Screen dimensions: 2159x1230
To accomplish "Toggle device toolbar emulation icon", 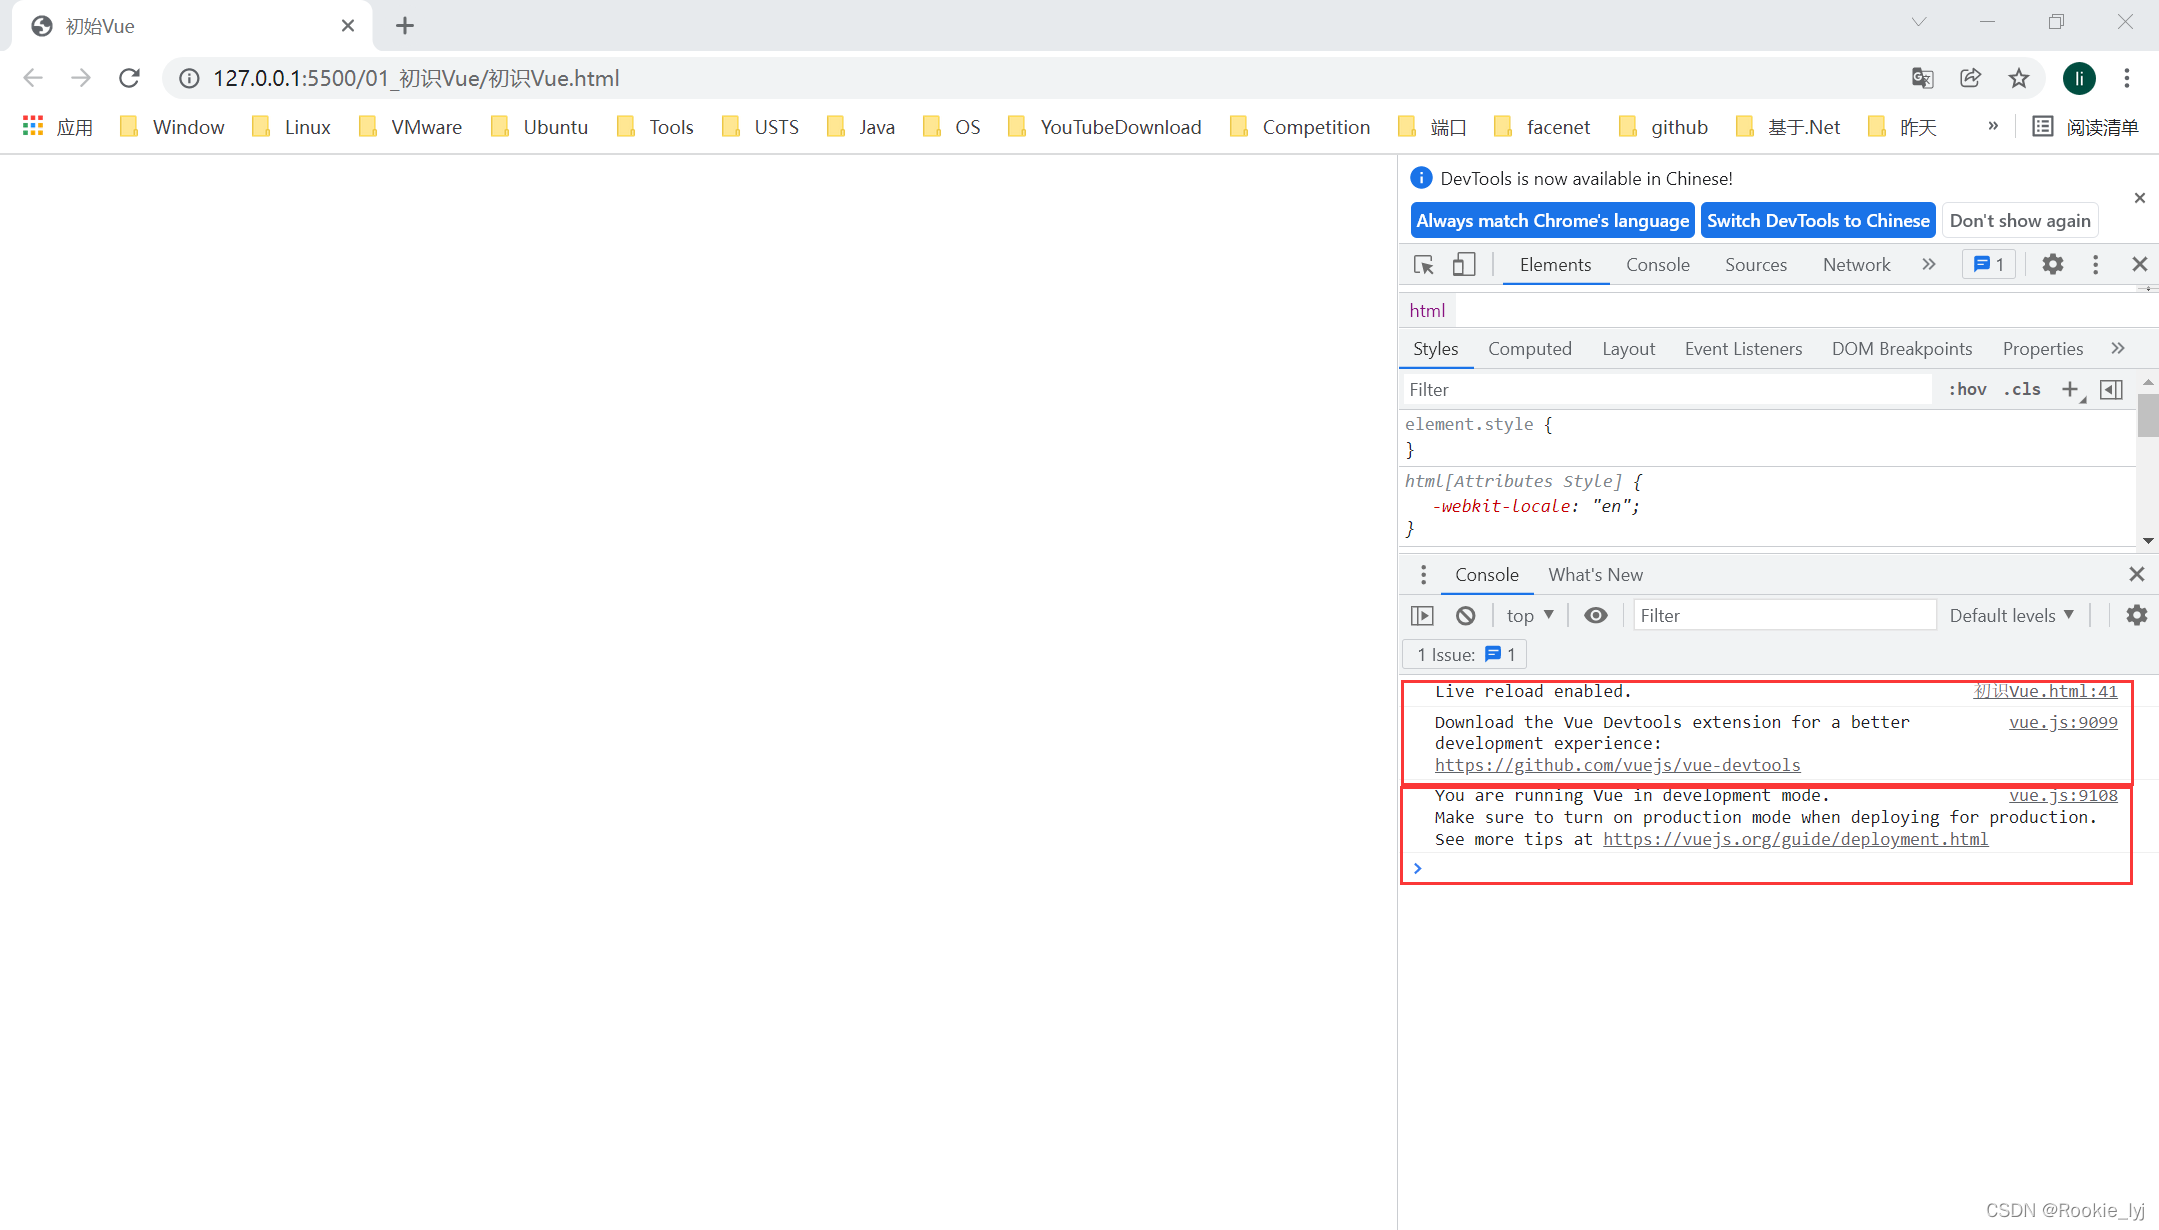I will pyautogui.click(x=1464, y=264).
